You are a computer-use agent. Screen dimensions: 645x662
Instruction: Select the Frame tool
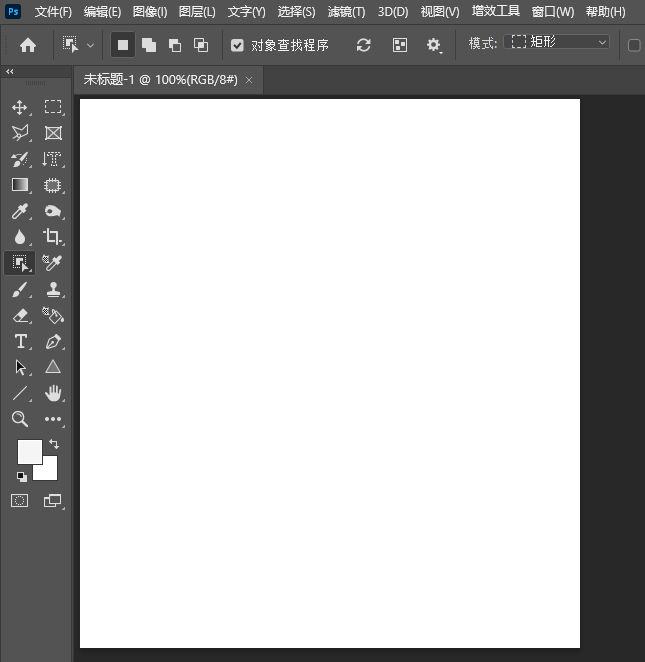[53, 133]
